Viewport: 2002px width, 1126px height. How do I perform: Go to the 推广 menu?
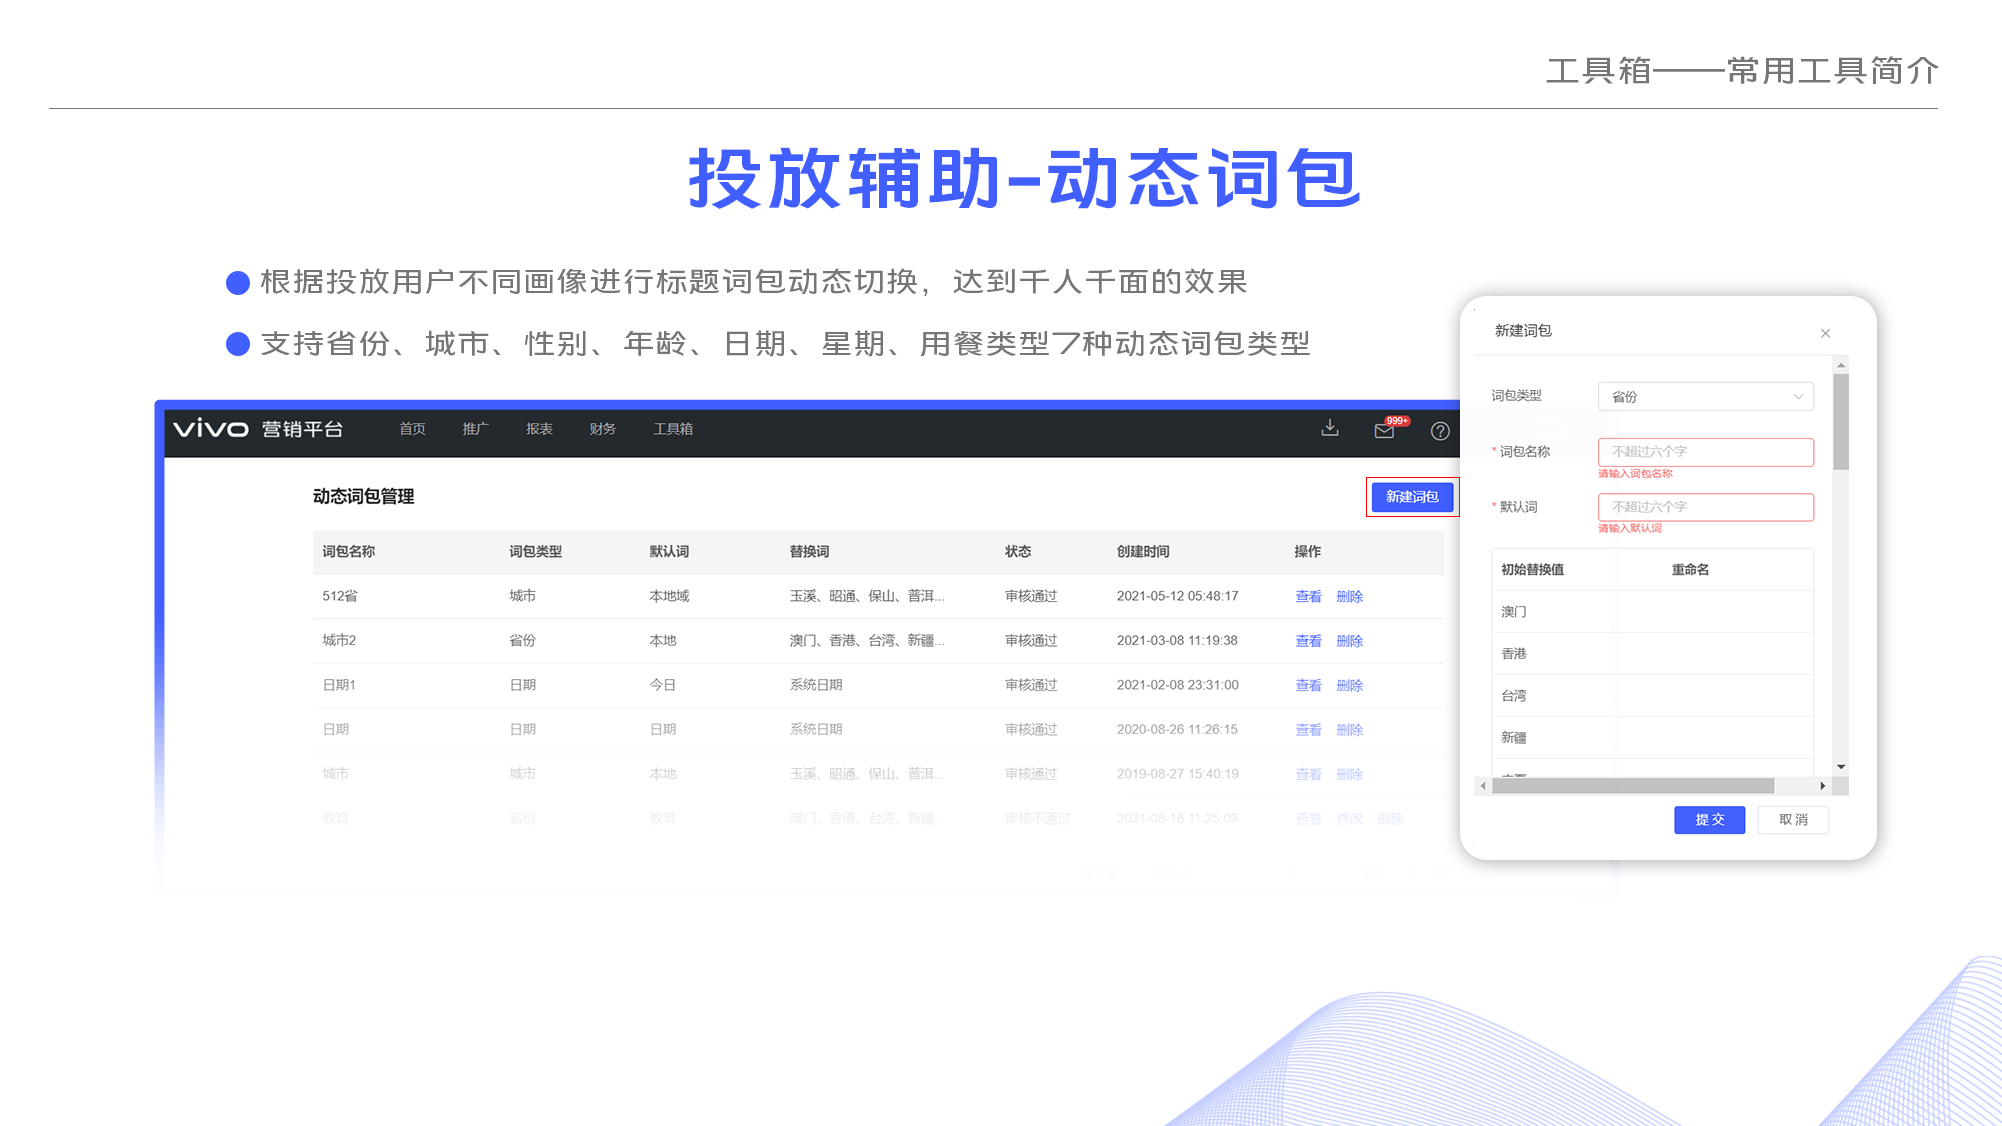(x=475, y=429)
